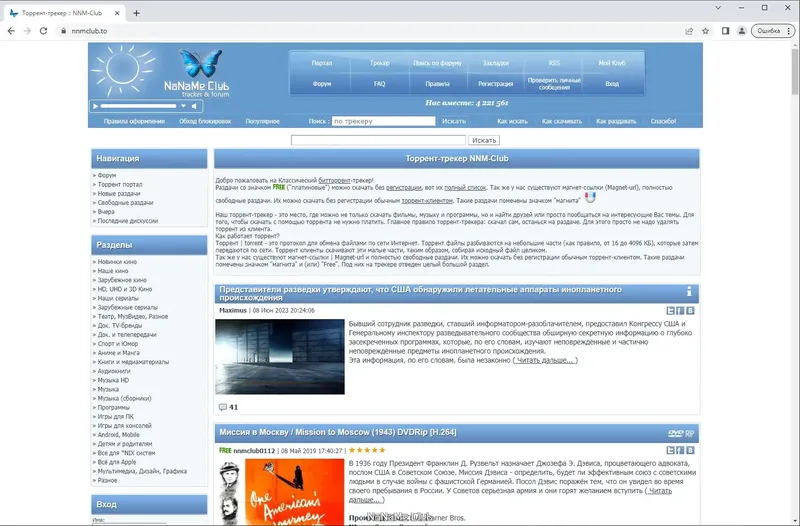The height and width of the screenshot is (526, 800).
Task: Click the FREE badge next to nnmclub0112
Action: pyautogui.click(x=225, y=450)
